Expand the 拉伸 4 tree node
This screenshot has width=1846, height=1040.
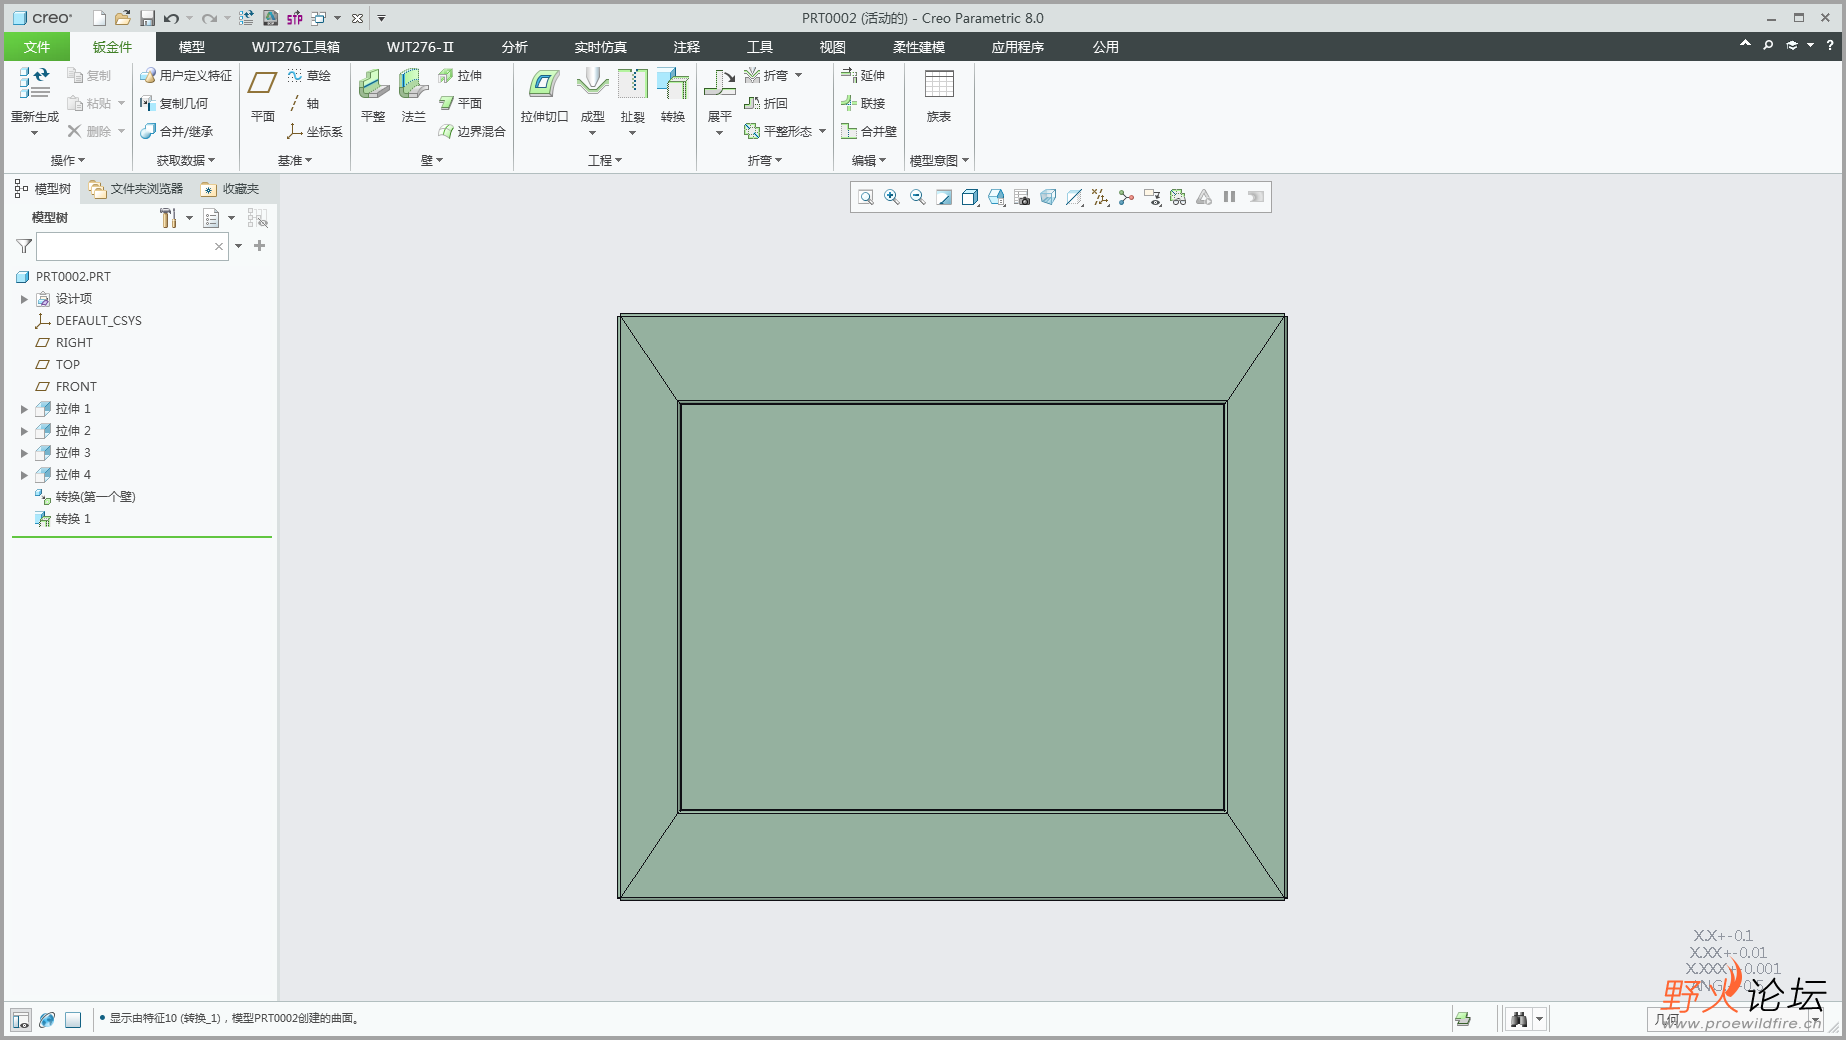tap(24, 475)
